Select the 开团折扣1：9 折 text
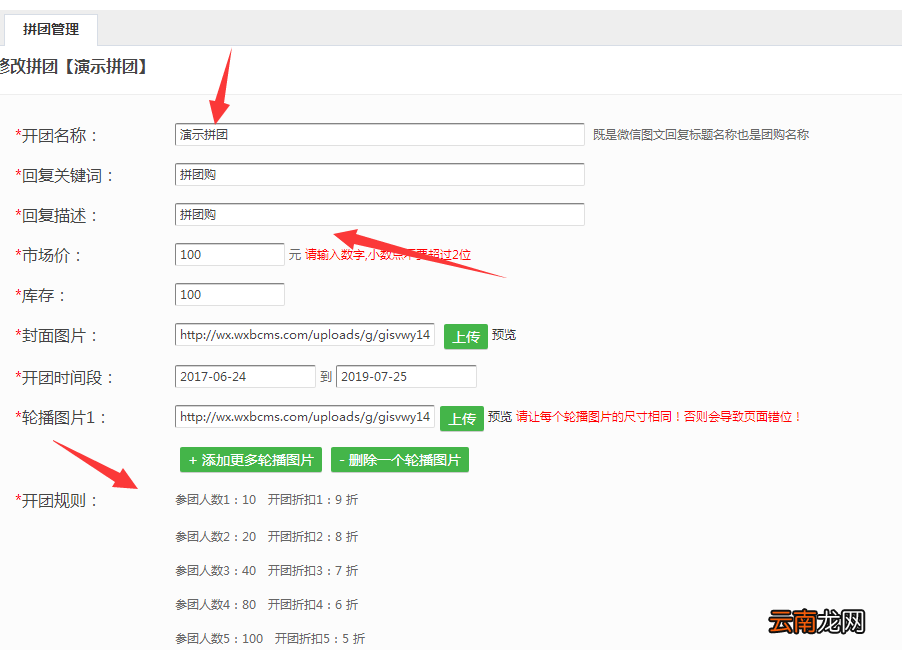 click(x=313, y=500)
